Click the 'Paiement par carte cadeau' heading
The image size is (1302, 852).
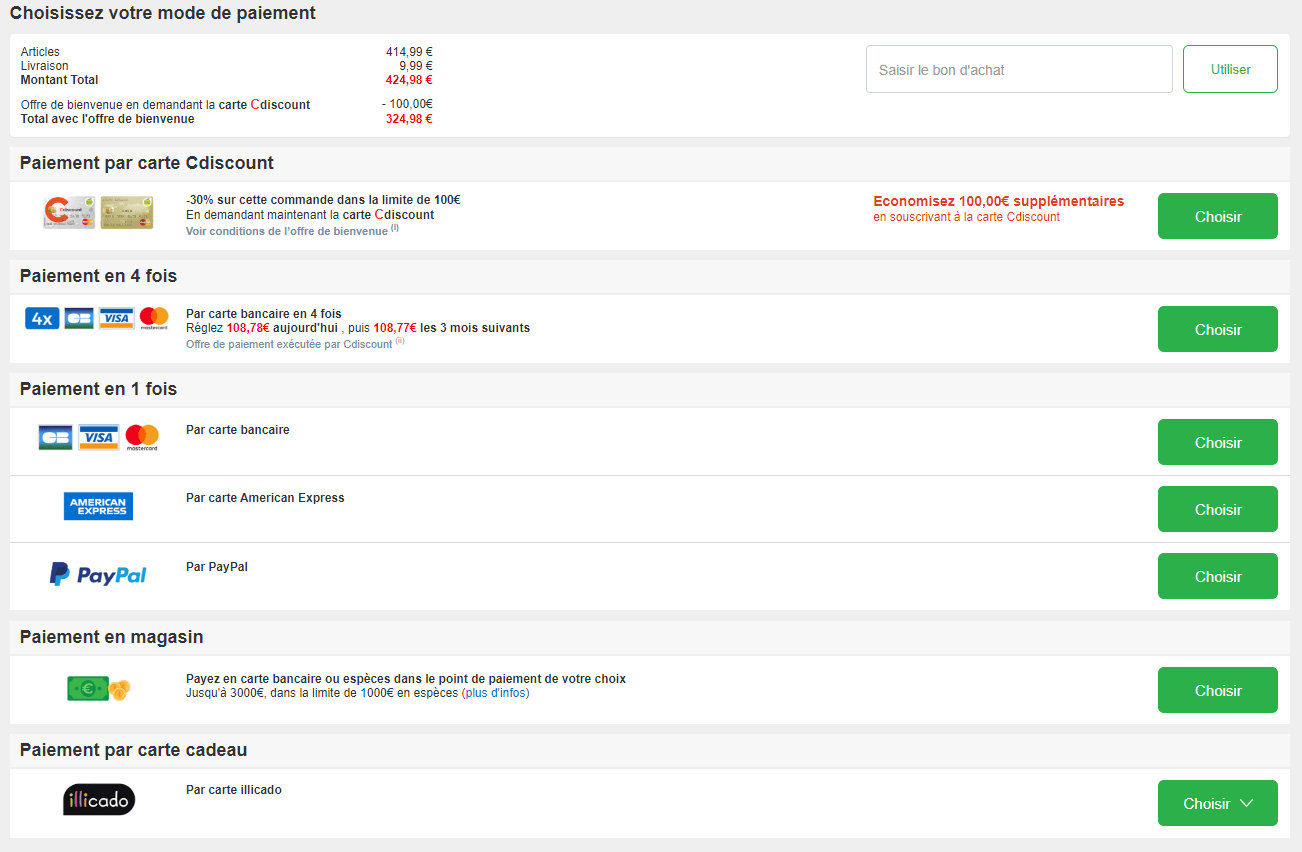tap(133, 750)
